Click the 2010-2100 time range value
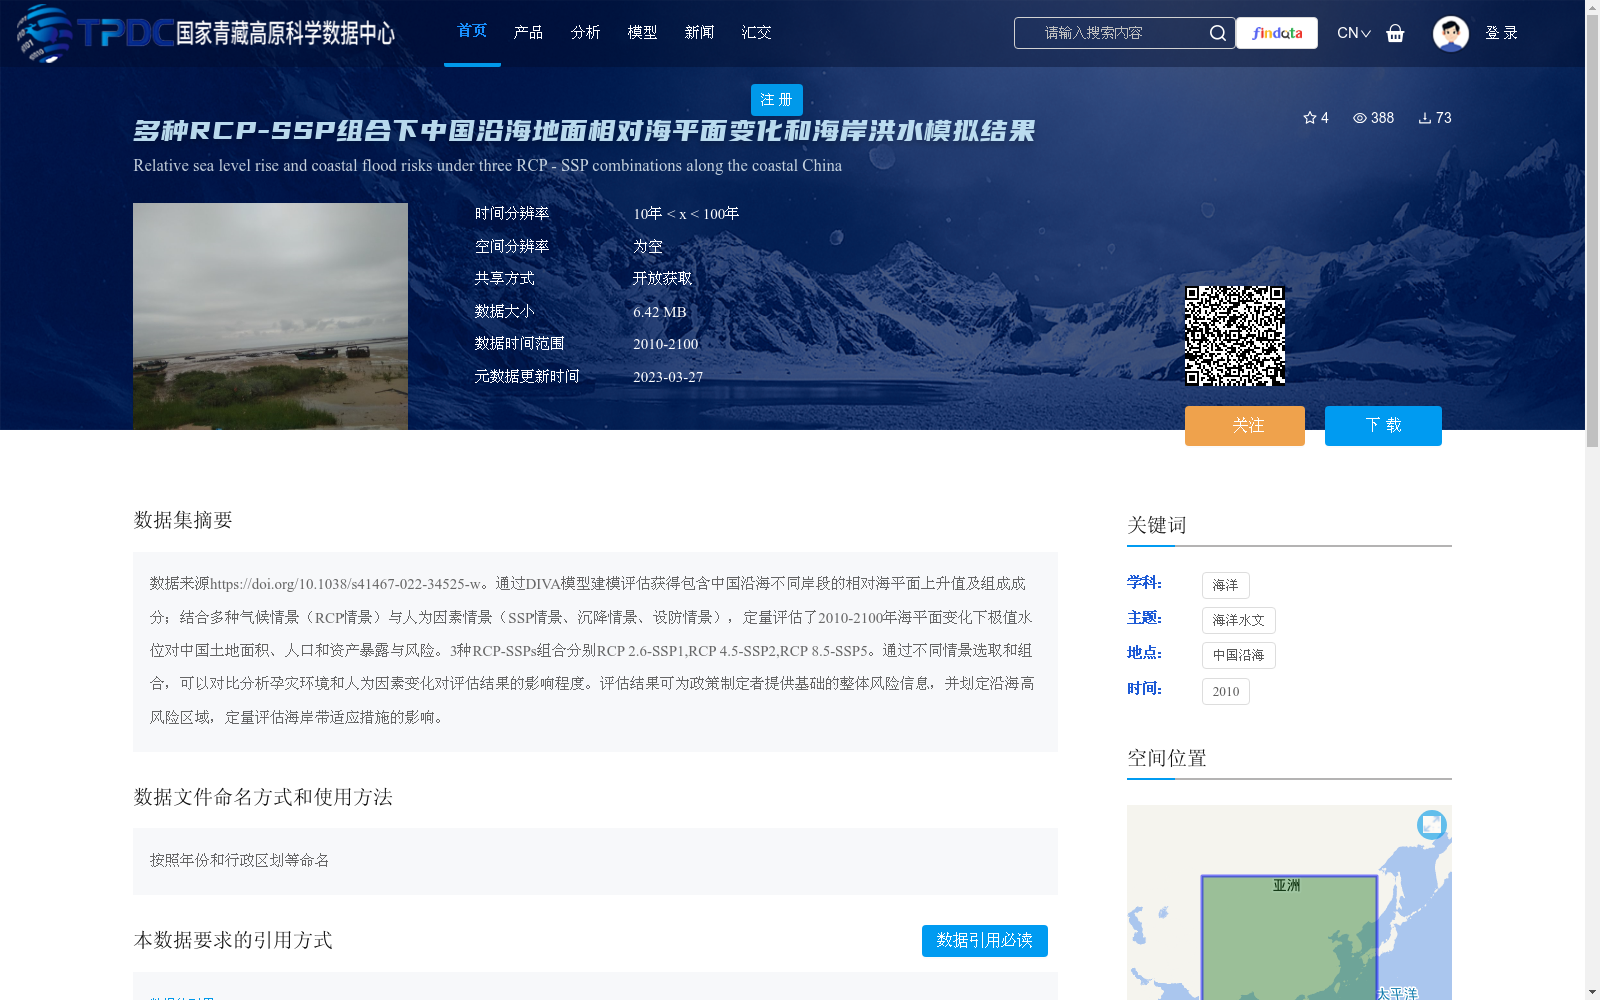Viewport: 1600px width, 1000px height. pyautogui.click(x=666, y=344)
